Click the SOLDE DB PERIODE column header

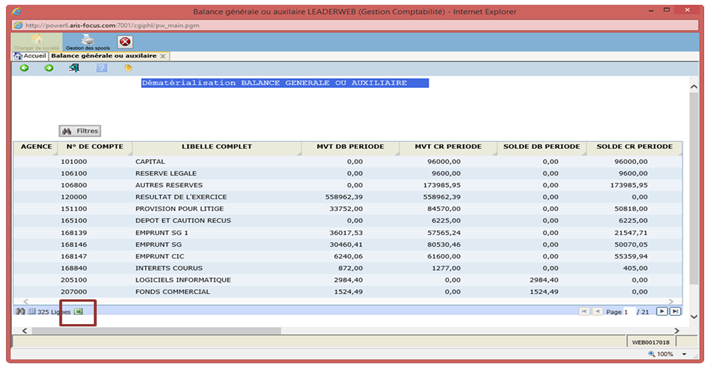point(541,147)
